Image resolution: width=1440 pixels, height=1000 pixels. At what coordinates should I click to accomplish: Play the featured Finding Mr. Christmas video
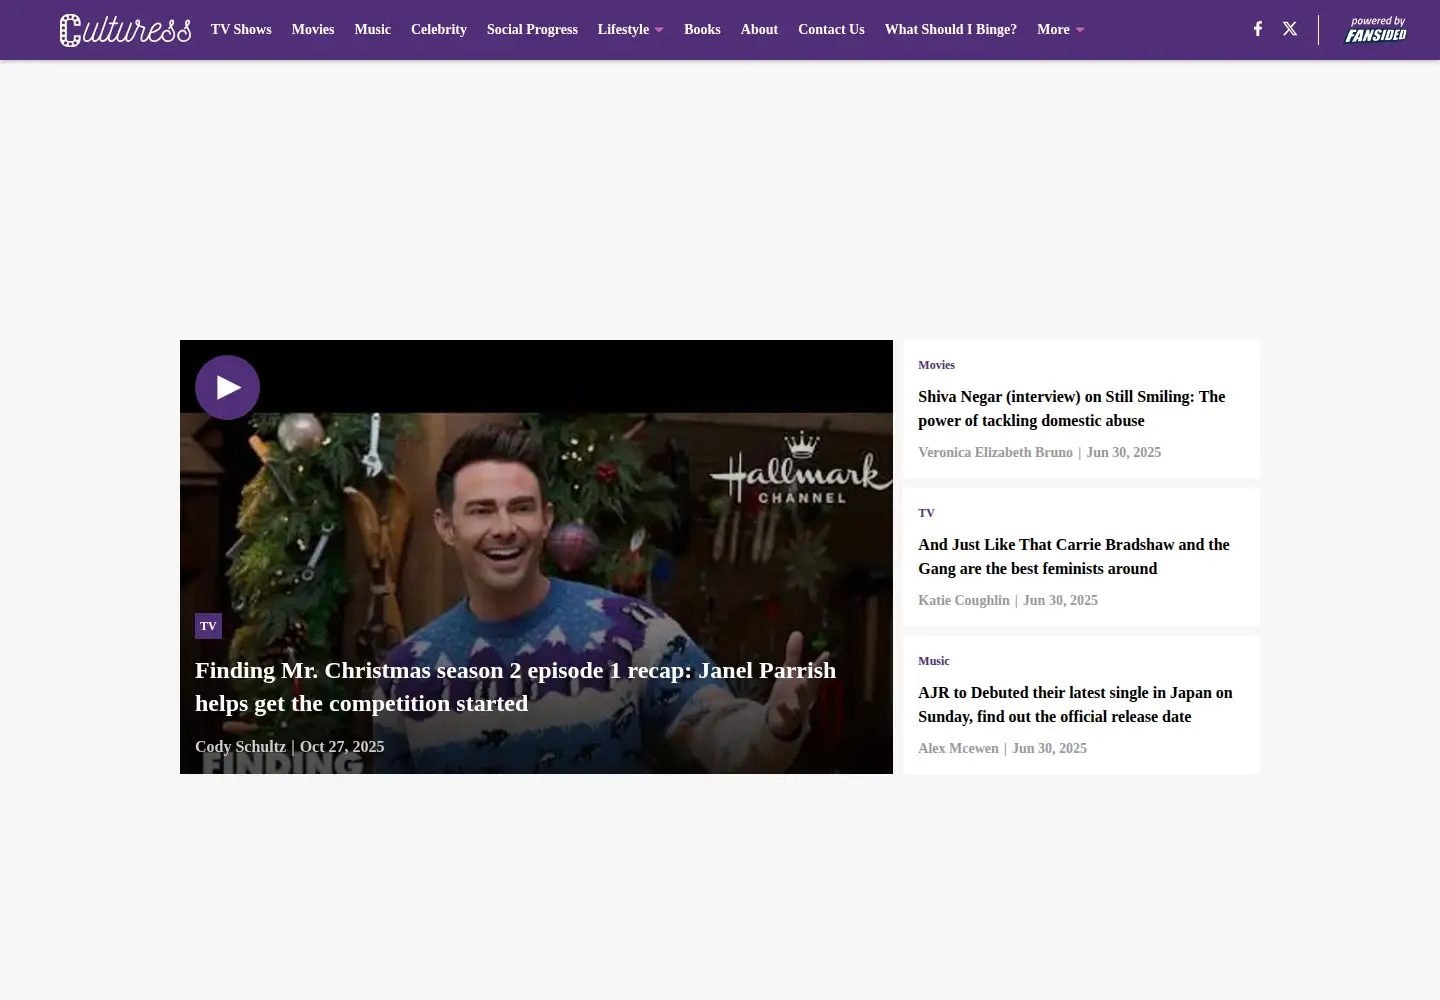[x=227, y=387]
